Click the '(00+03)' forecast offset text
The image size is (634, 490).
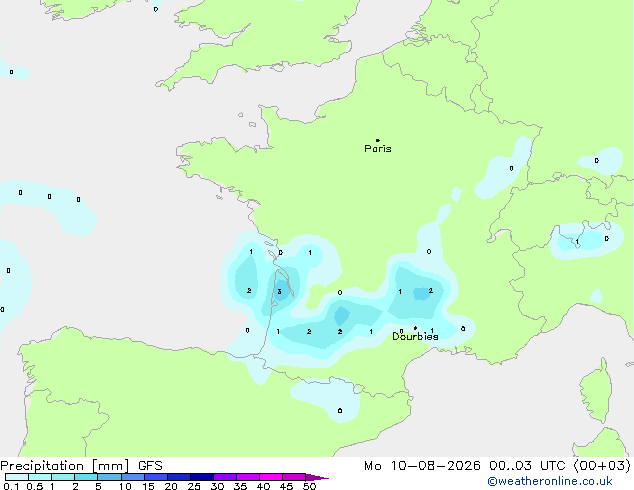coord(602,466)
